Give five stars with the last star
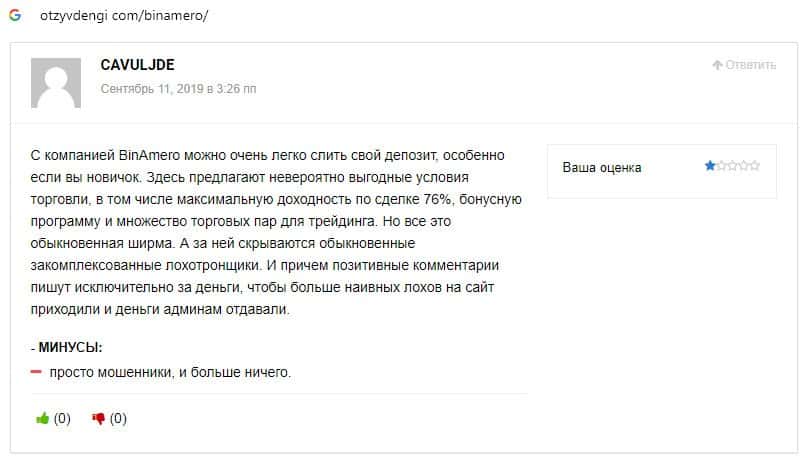The height and width of the screenshot is (462, 808). pyautogui.click(x=754, y=166)
